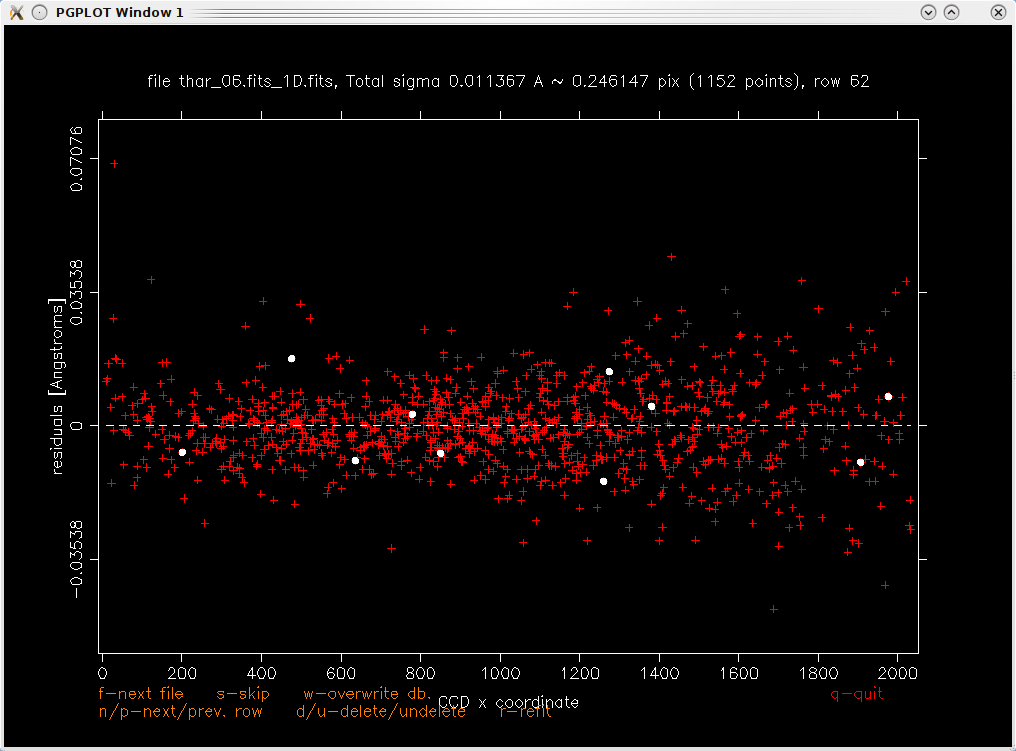Click the 'w-overwrite db.' command text
Screen dimensions: 1016x751
pos(367,693)
